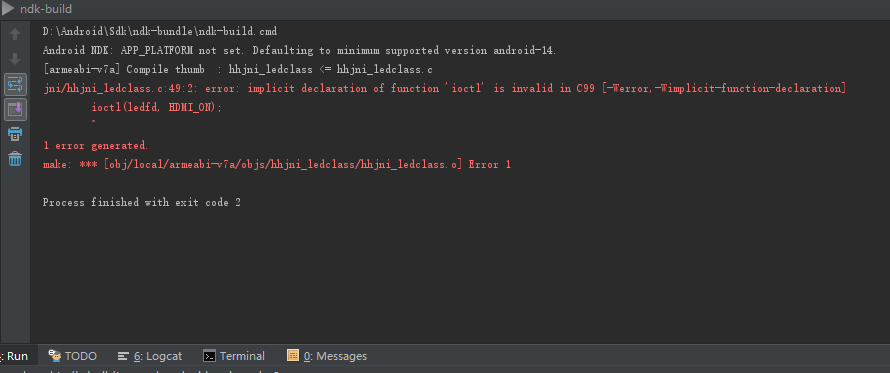Toggle Scroll to the End of output
Image resolution: width=890 pixels, height=373 pixels.
pos(15,109)
